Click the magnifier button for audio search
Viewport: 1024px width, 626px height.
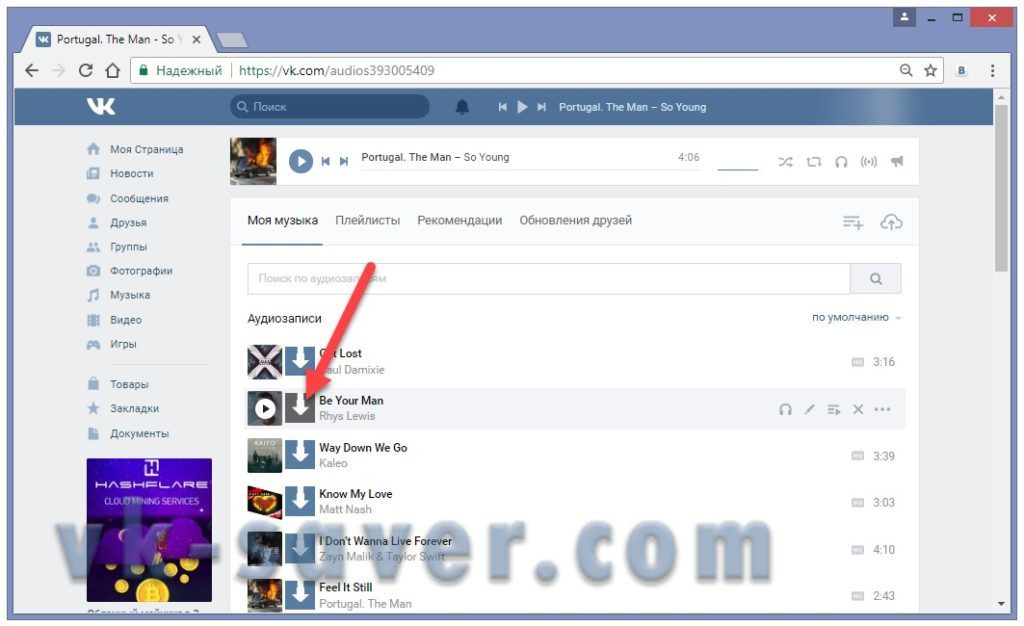876,279
